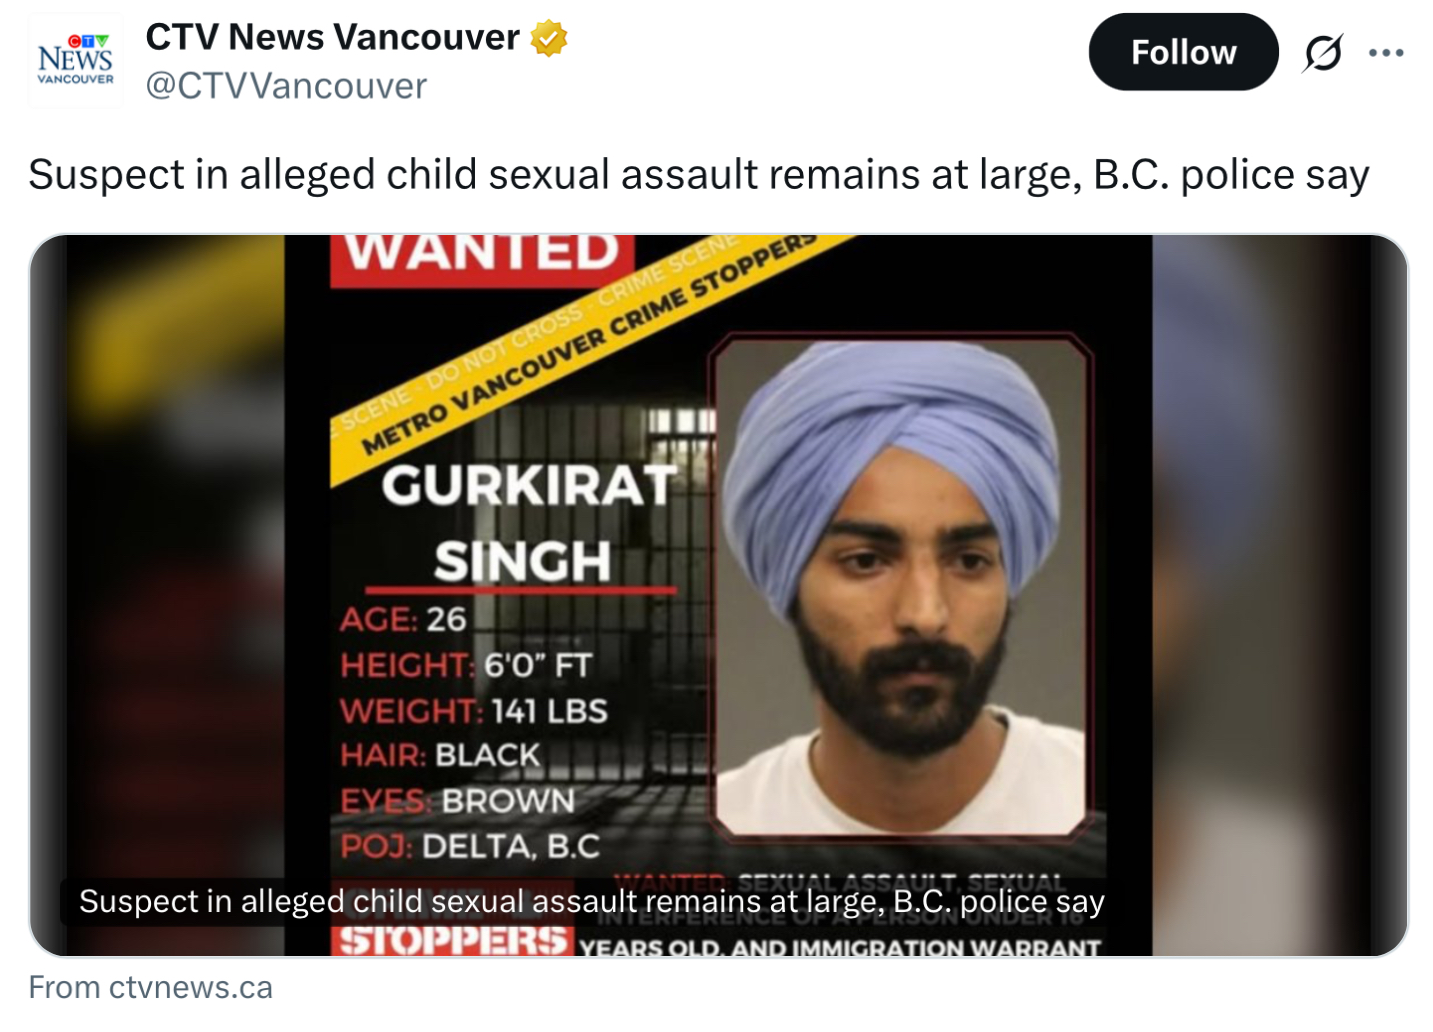
Task: Click the POJ: DELTA, B.C line
Action: tap(470, 847)
